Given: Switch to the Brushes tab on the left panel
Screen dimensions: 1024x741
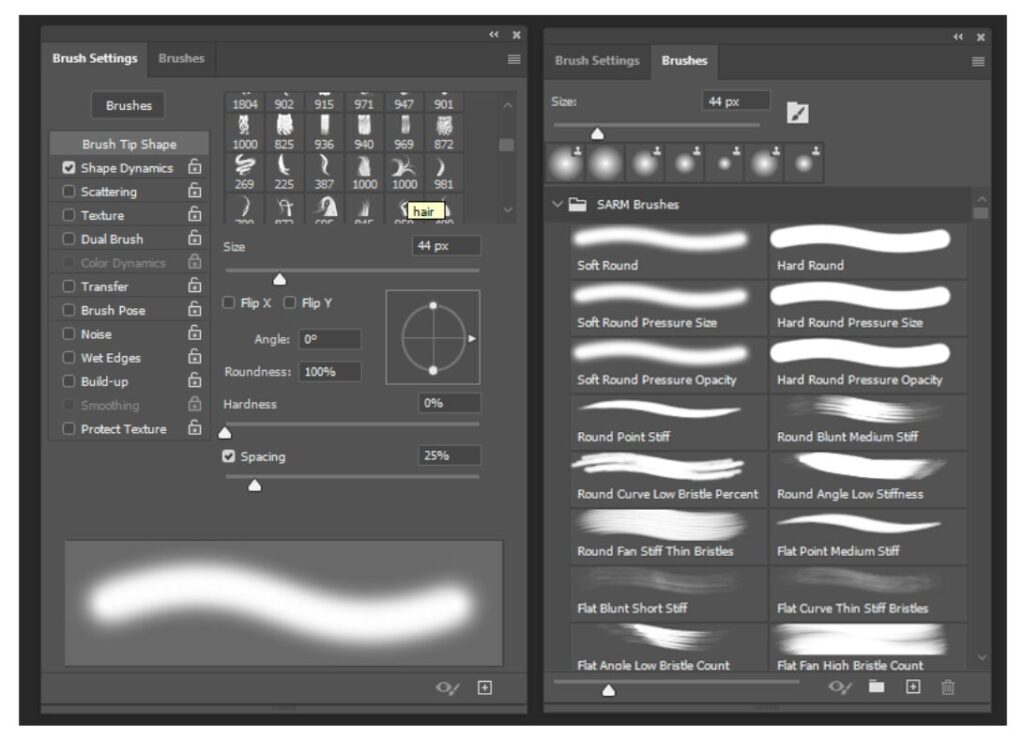Looking at the screenshot, I should point(180,59).
